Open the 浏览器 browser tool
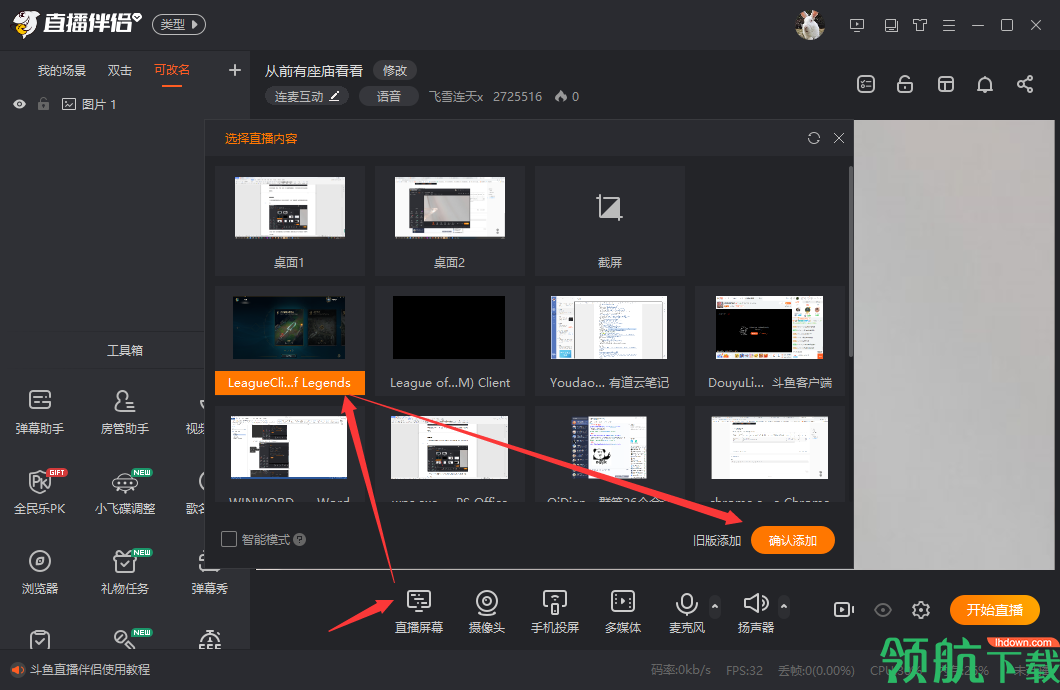The height and width of the screenshot is (690, 1060). (40, 572)
